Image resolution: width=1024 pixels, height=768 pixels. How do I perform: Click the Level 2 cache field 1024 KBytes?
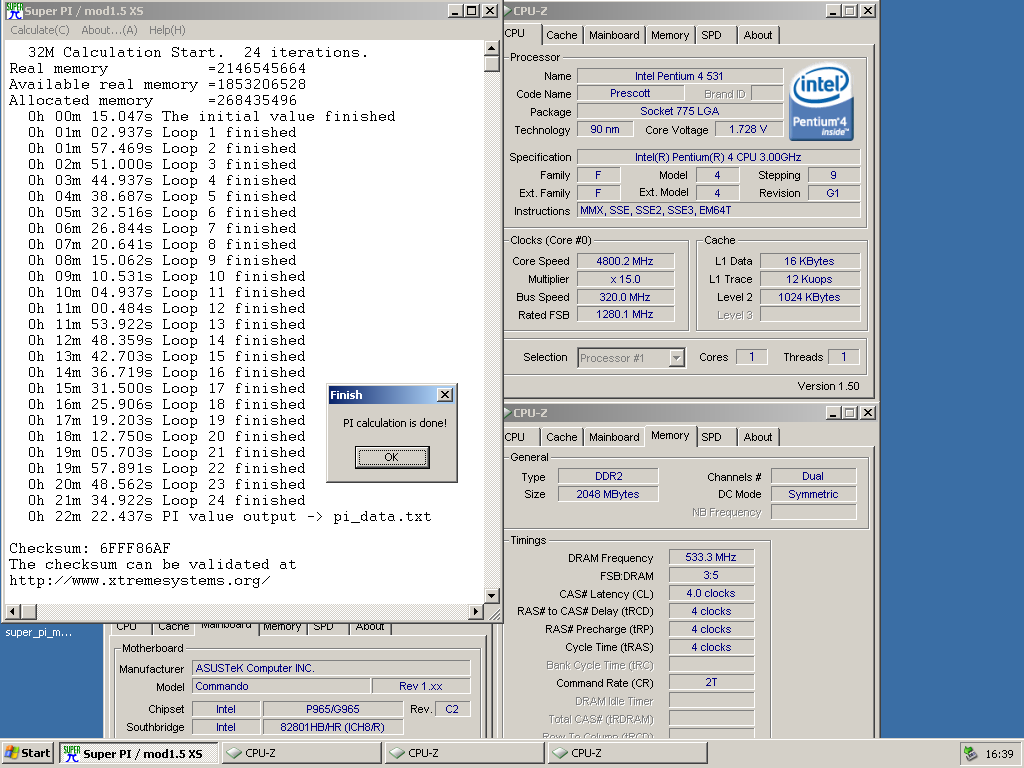[809, 297]
